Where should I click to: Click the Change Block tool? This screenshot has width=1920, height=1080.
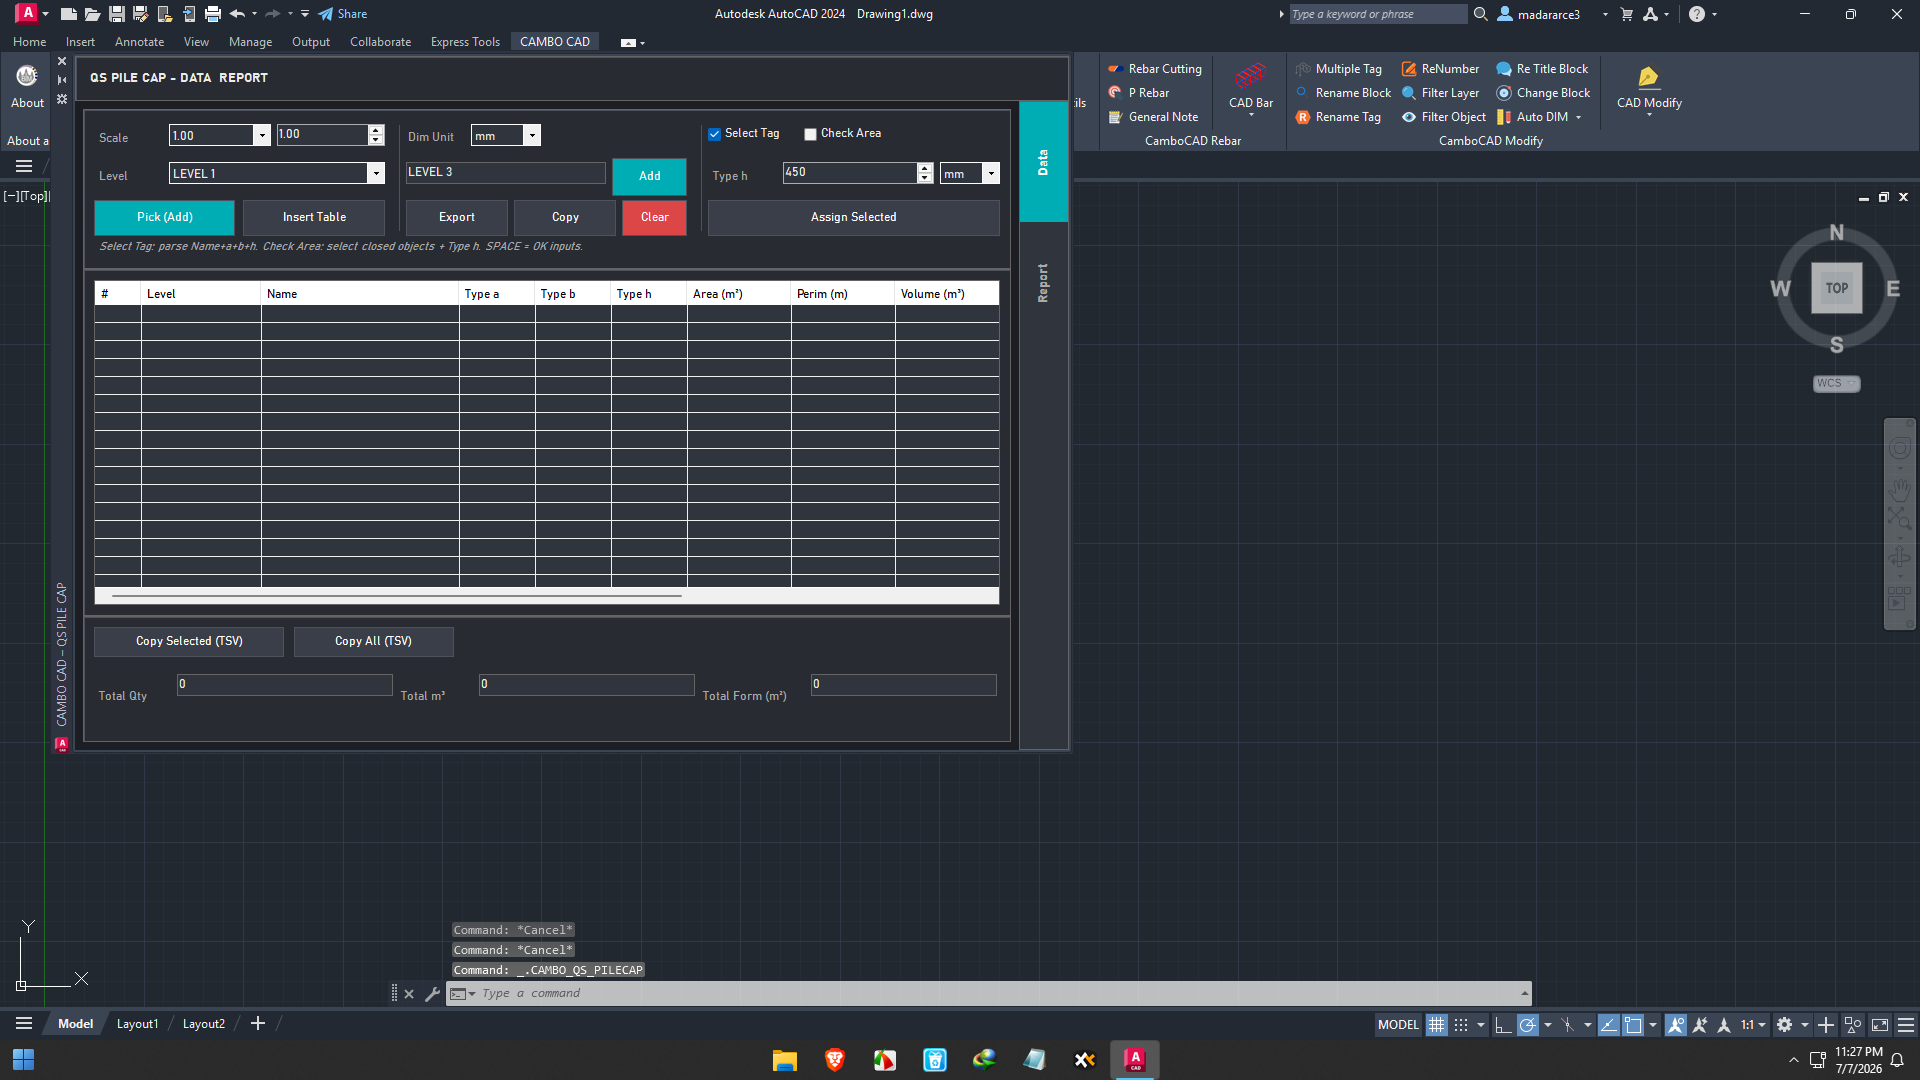point(1543,93)
